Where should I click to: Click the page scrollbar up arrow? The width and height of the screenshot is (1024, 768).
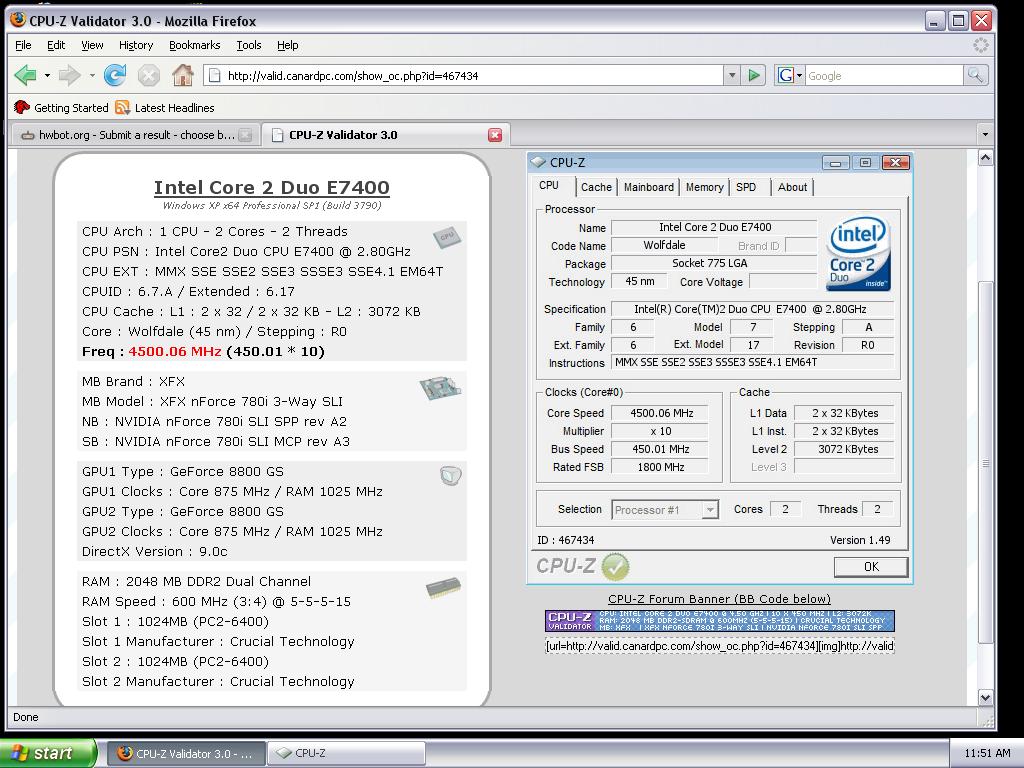[985, 157]
